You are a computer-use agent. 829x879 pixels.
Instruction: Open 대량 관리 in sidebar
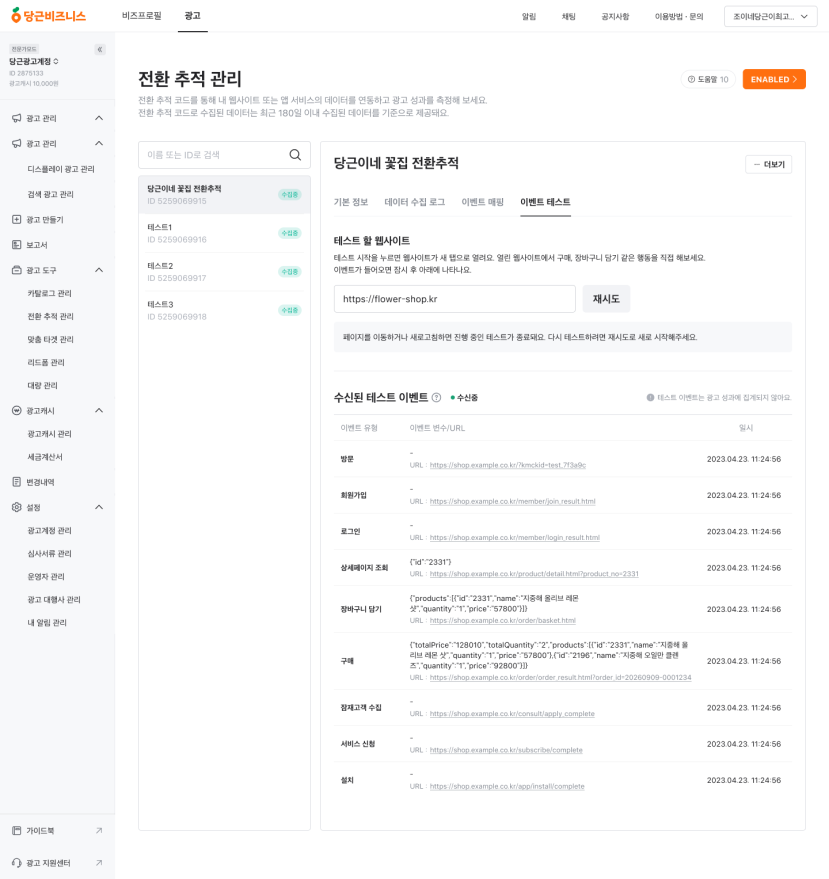coord(43,385)
